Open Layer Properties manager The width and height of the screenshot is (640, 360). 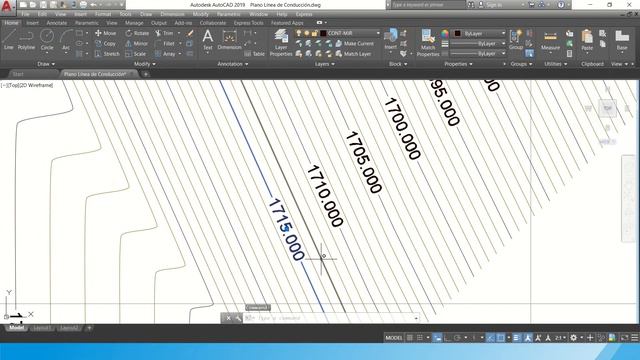pyautogui.click(x=281, y=42)
